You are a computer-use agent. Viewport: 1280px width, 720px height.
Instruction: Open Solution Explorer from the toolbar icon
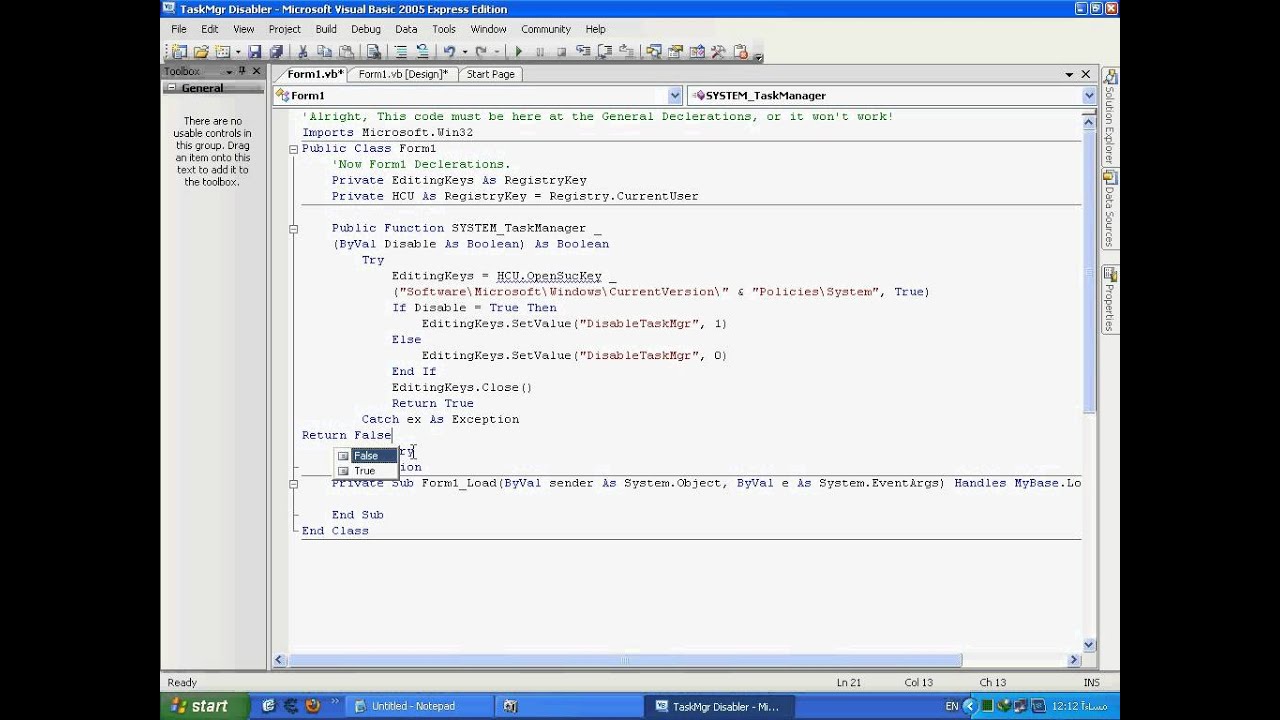(653, 52)
